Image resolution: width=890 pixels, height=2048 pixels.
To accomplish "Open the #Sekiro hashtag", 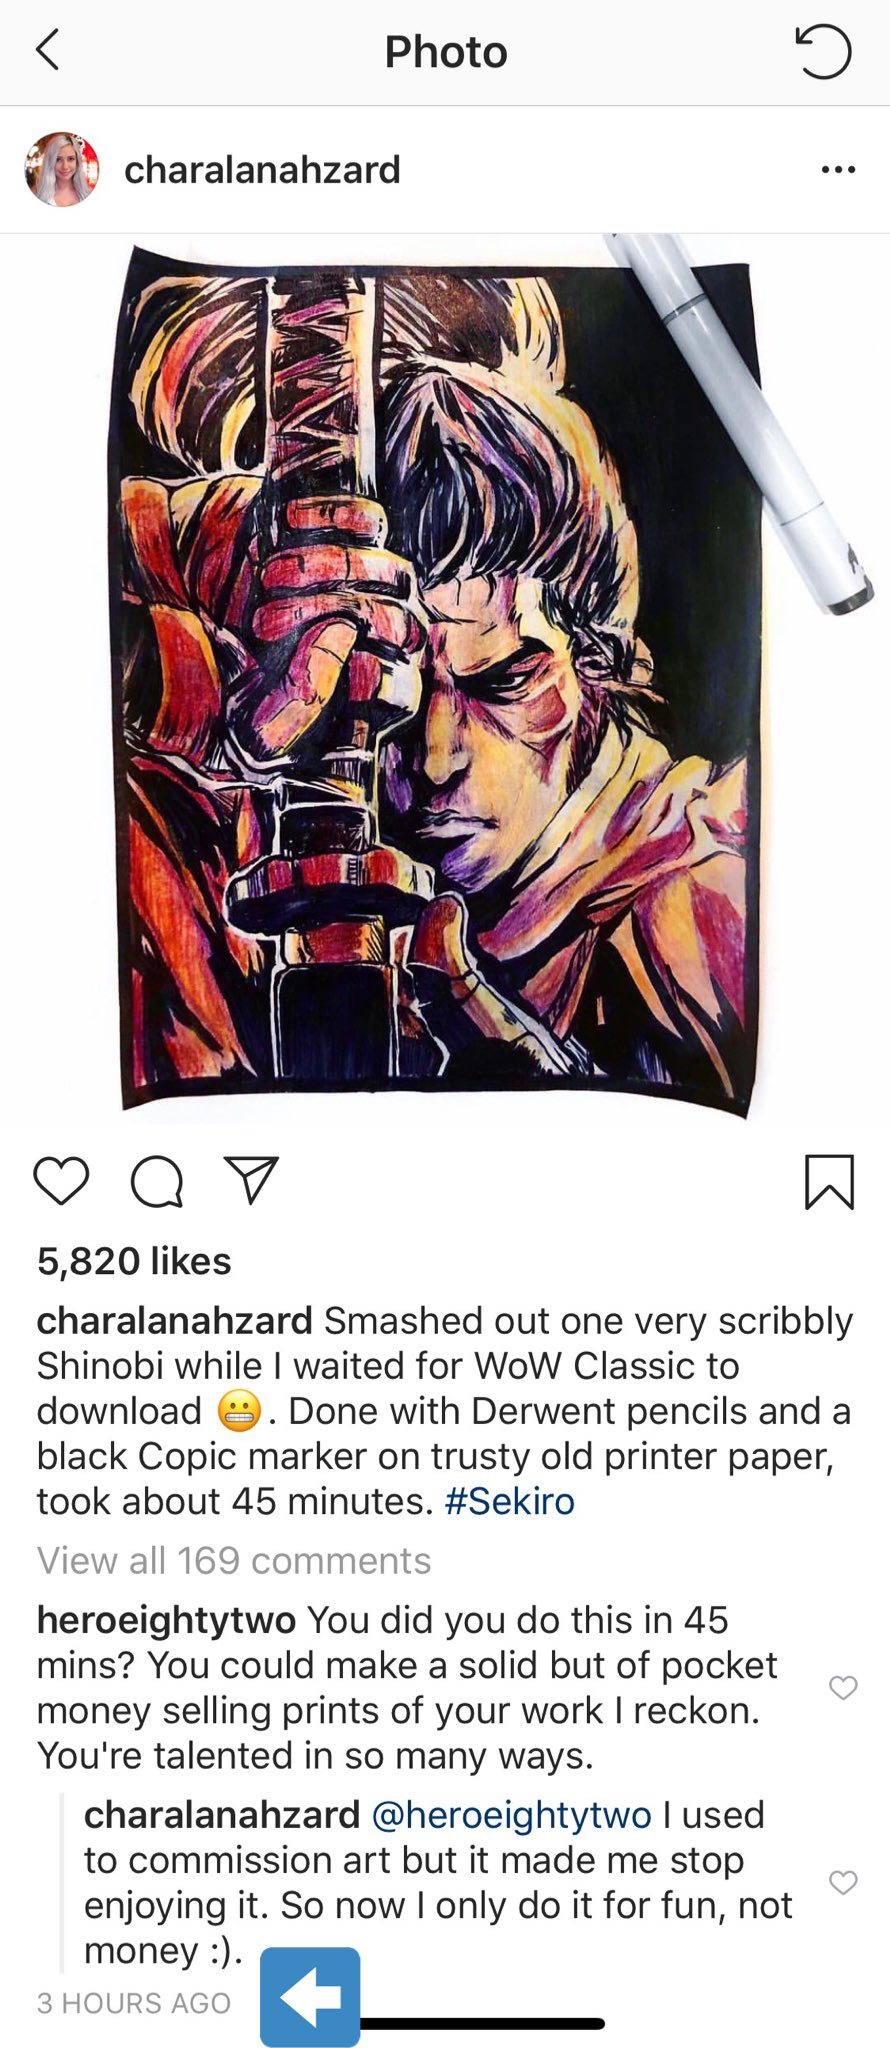I will coord(509,1501).
